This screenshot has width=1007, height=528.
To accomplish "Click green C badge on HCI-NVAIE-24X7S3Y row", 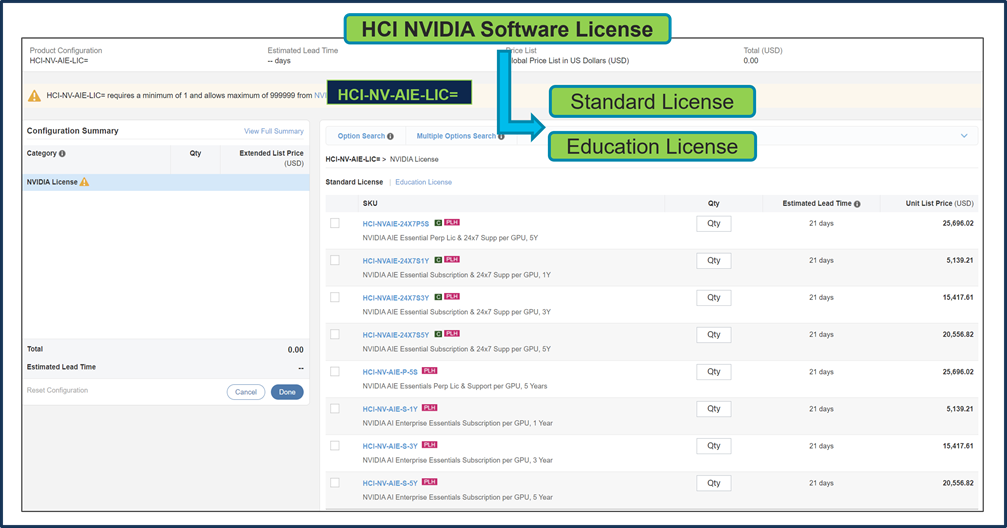I will point(438,297).
